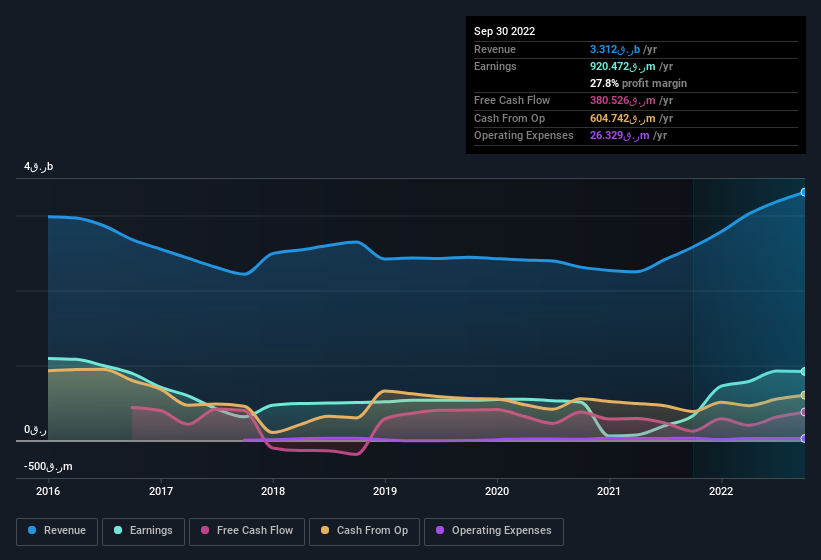Viewport: 821px width, 560px height.
Task: Click the 27.8% profit margin text
Action: 638,83
